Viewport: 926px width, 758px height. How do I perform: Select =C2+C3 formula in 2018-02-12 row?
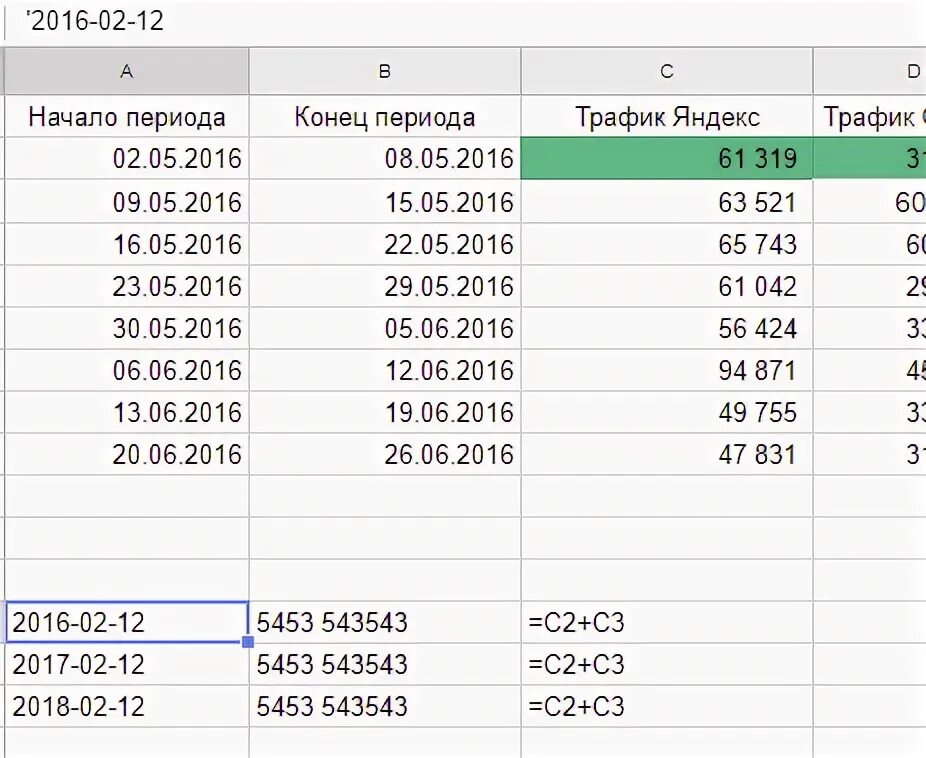pyautogui.click(x=667, y=706)
